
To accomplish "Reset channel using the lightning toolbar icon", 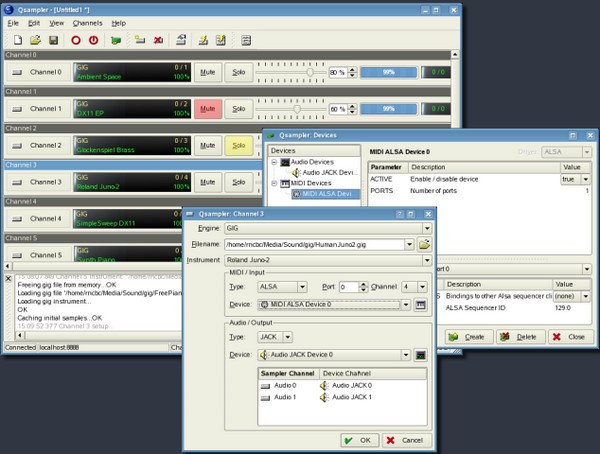I will (x=203, y=40).
